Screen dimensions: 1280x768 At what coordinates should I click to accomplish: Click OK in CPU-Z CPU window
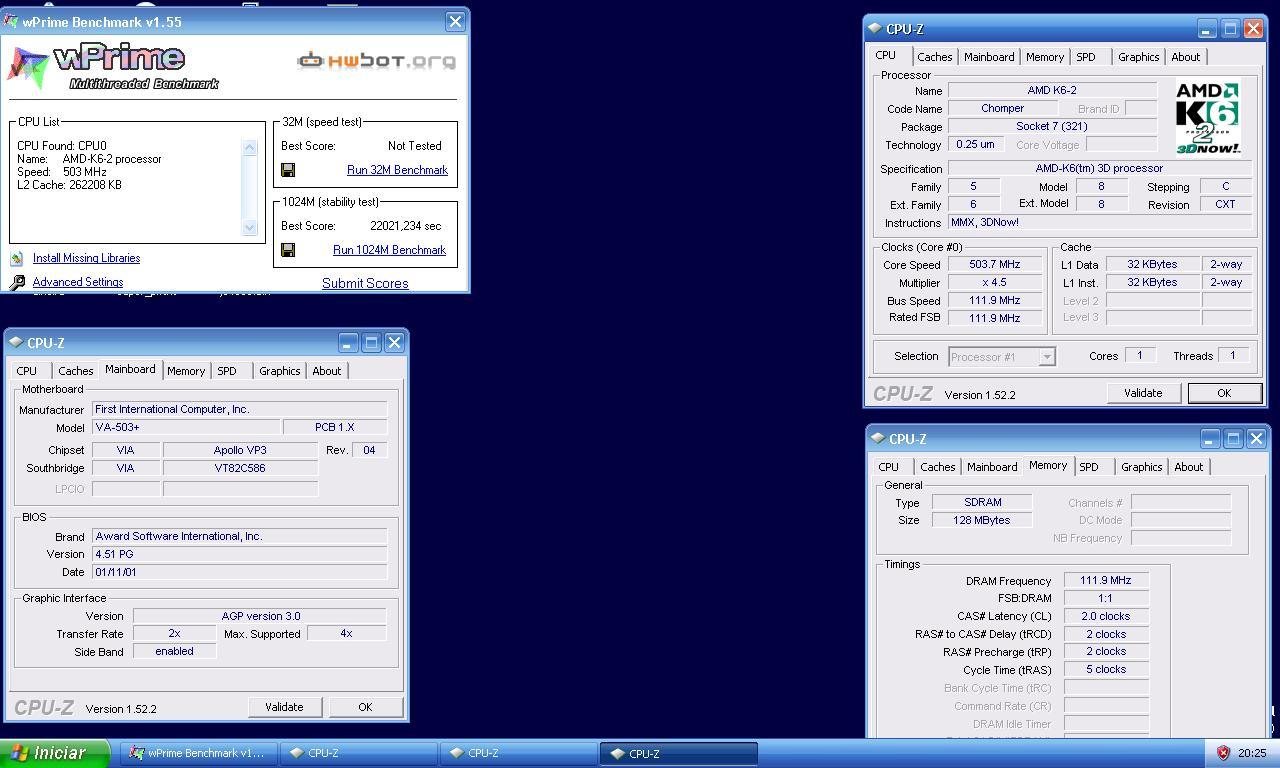coord(1223,393)
